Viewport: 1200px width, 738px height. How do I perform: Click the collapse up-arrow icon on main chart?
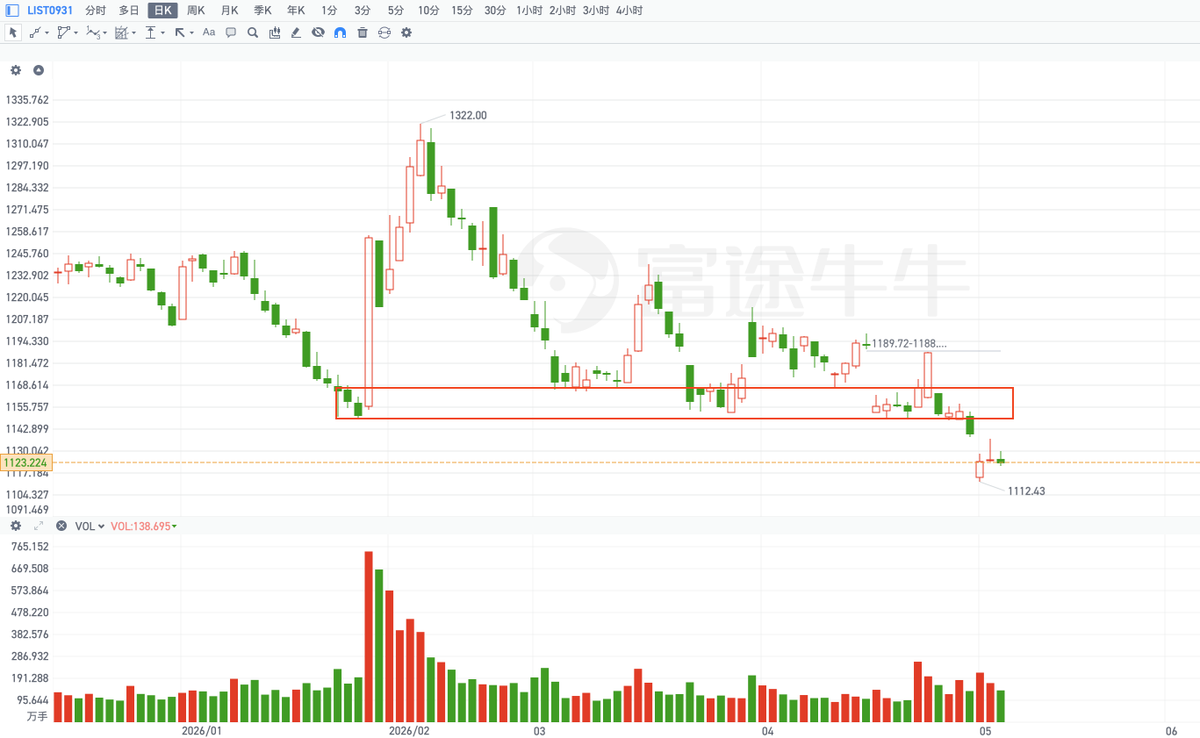(x=38, y=70)
